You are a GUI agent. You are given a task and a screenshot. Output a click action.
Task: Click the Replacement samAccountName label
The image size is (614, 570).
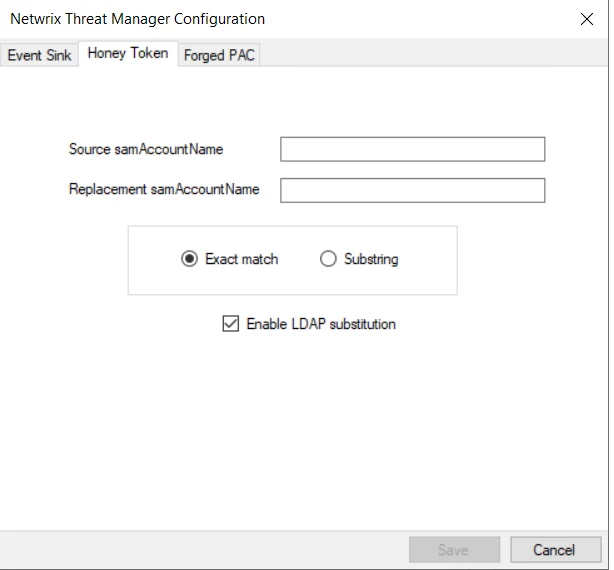pos(164,189)
